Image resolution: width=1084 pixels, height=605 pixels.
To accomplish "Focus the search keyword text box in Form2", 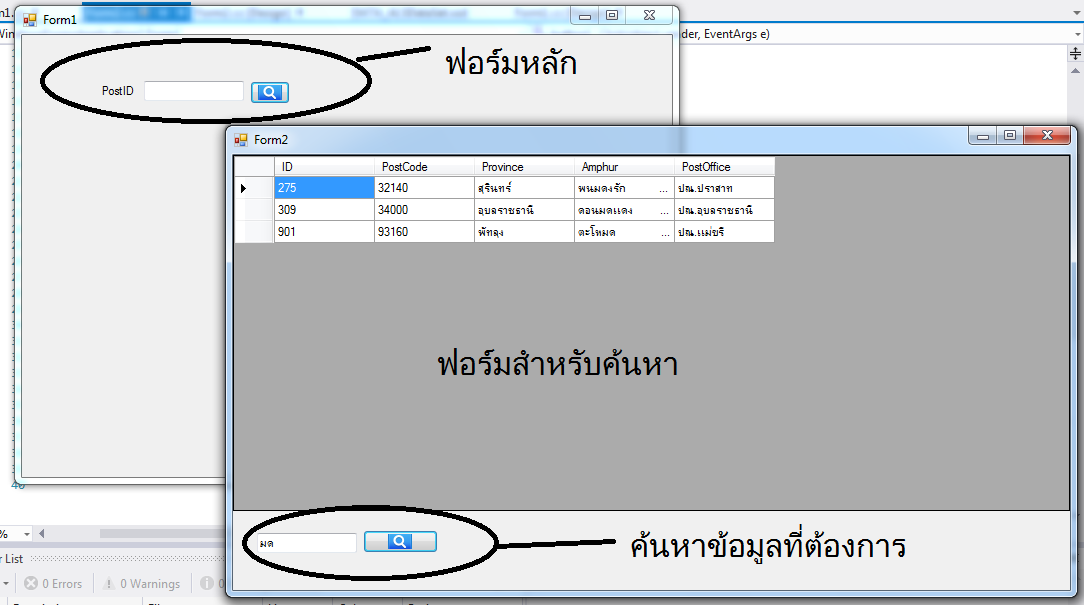I will tap(307, 543).
